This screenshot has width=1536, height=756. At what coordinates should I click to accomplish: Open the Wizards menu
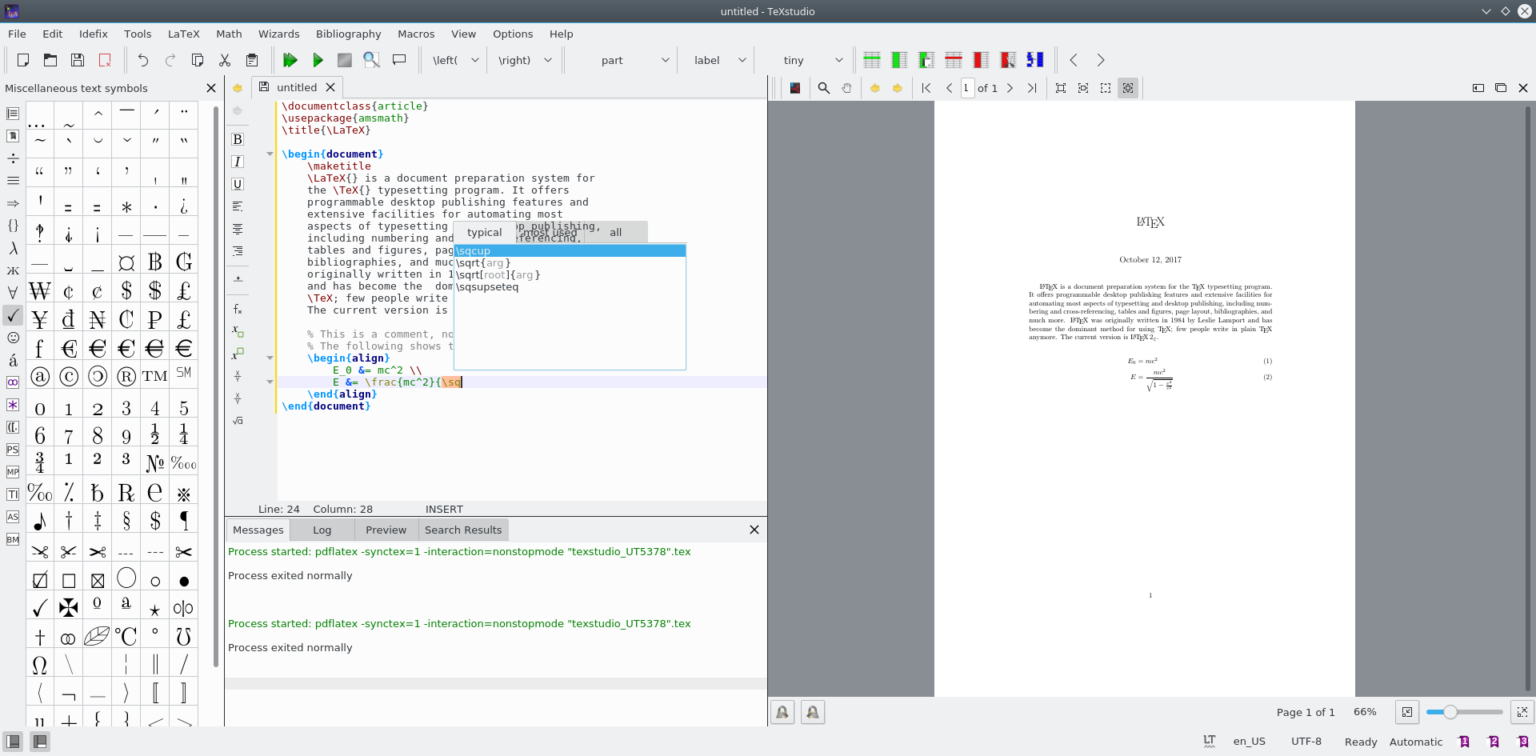pyautogui.click(x=279, y=33)
